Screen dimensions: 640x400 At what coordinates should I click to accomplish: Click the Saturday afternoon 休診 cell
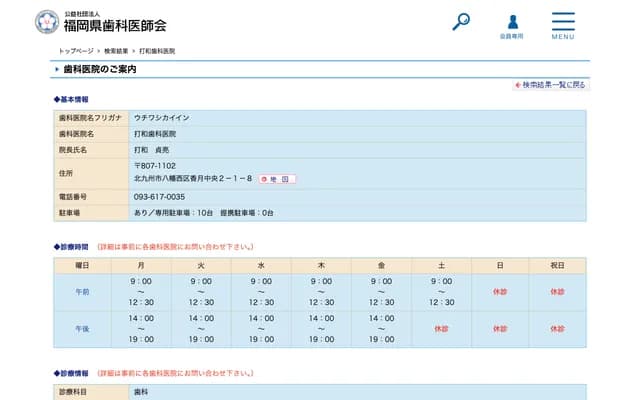[x=442, y=328]
